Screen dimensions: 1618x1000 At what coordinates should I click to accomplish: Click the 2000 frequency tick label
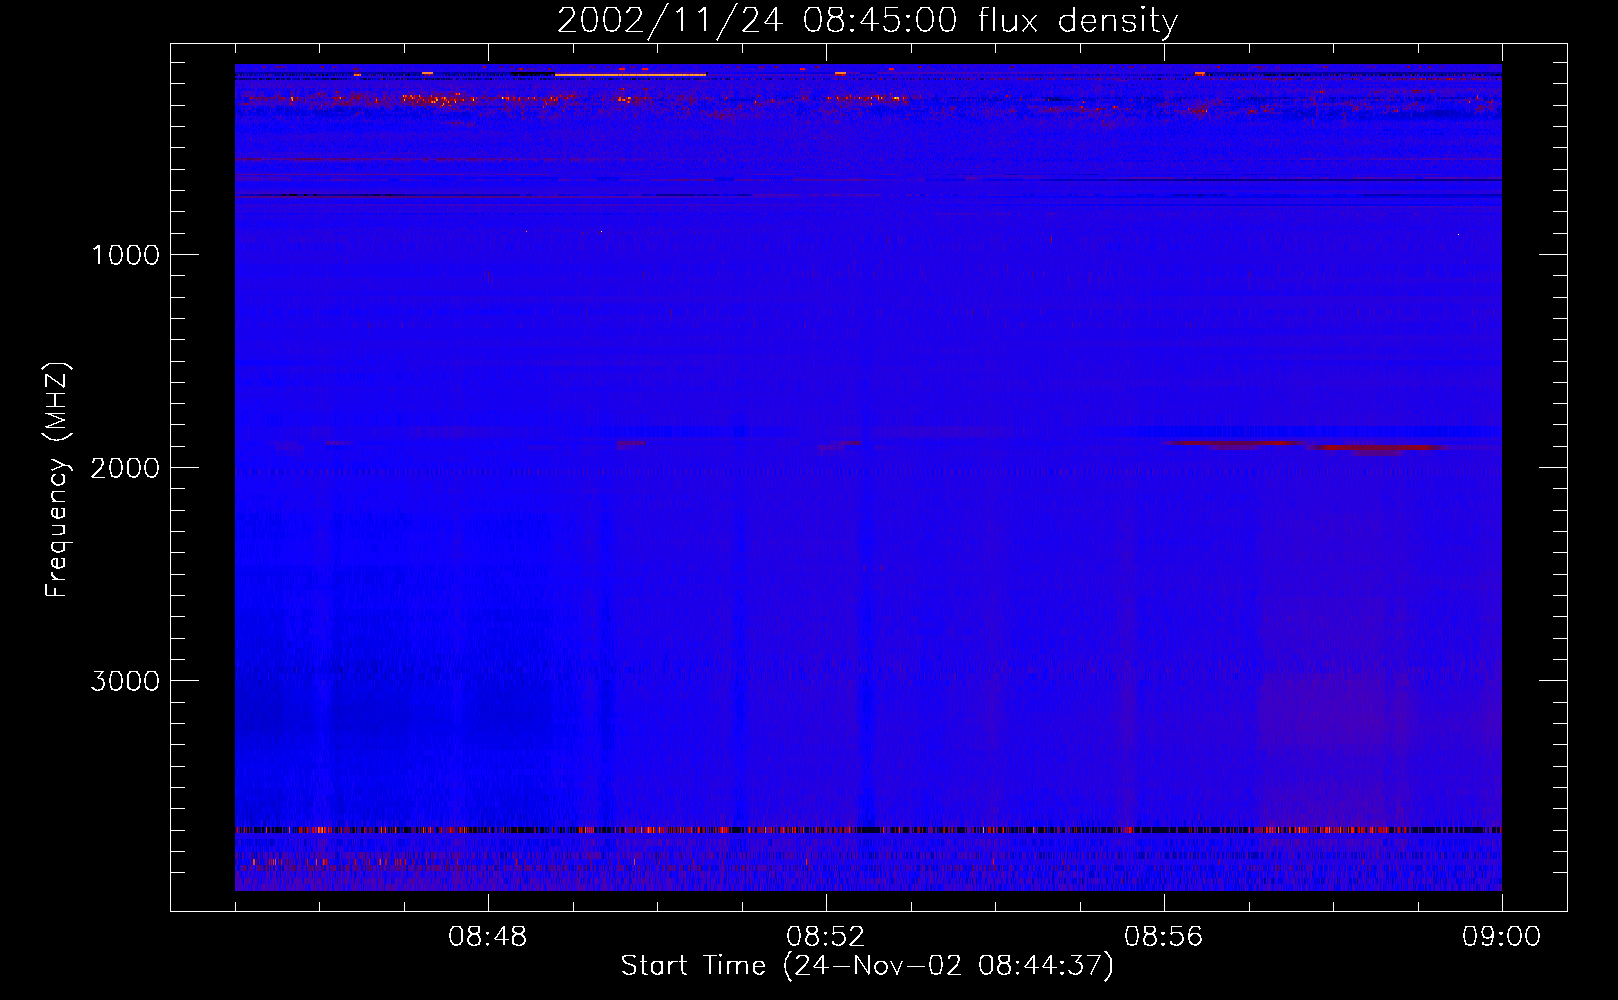pyautogui.click(x=125, y=468)
